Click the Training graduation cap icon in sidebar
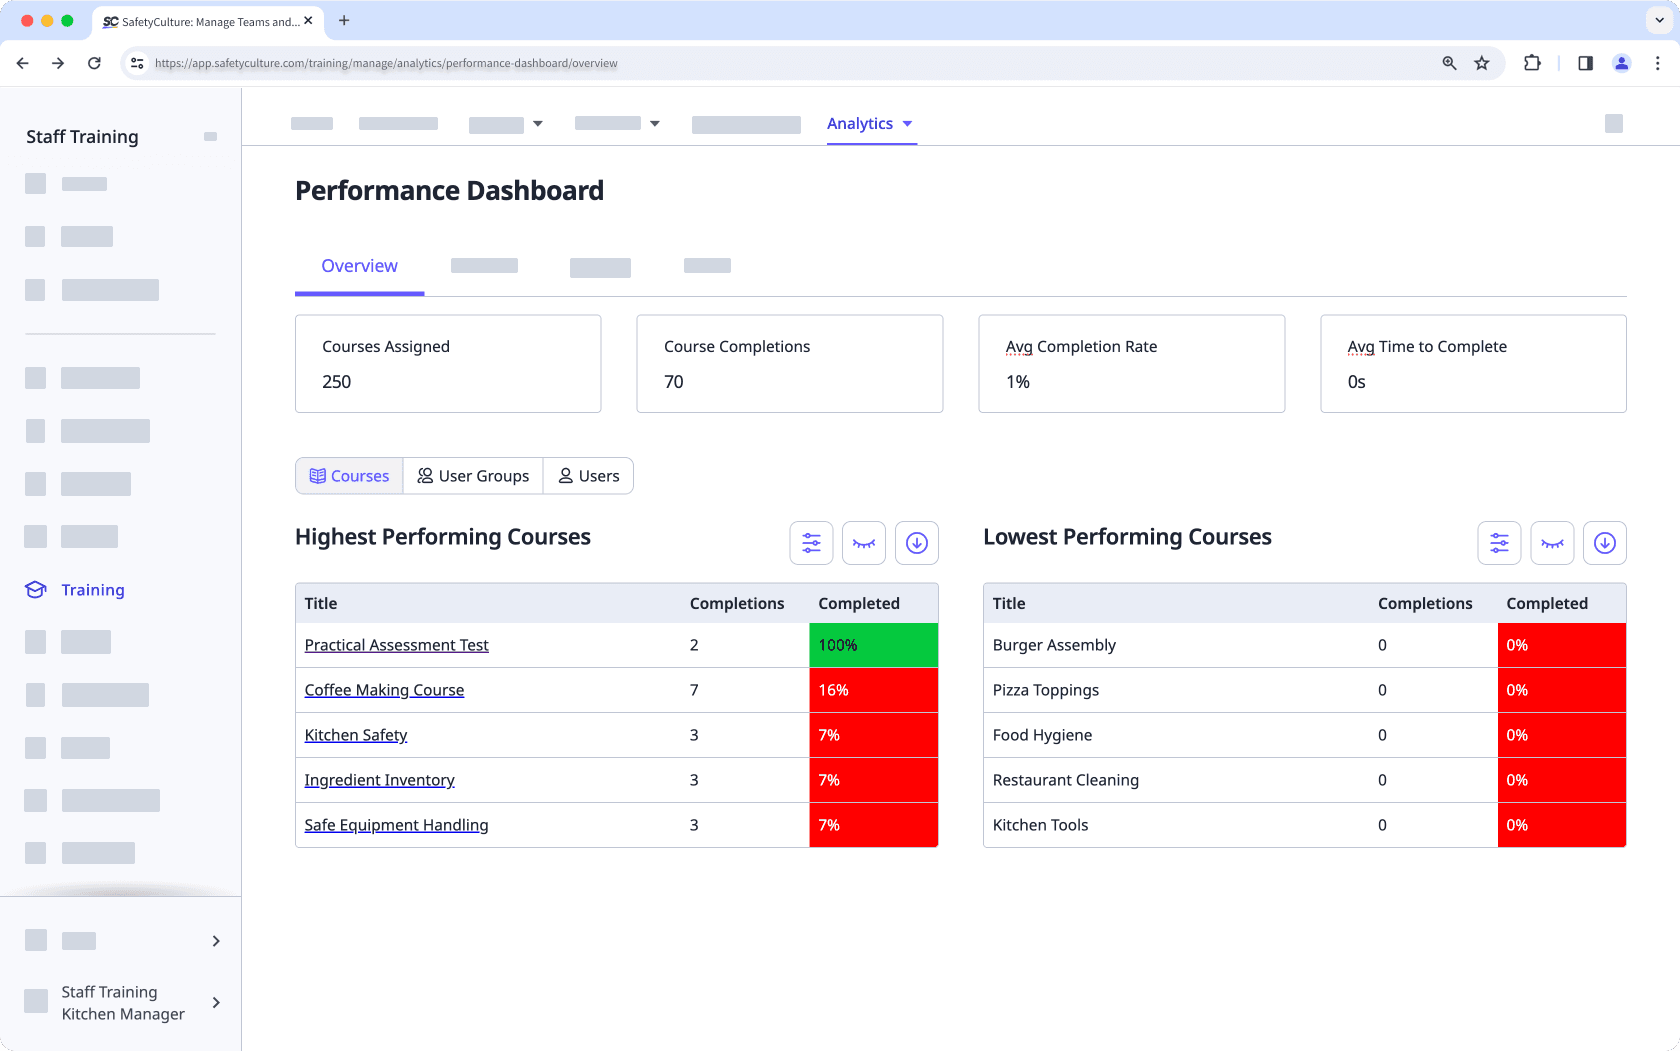This screenshot has width=1680, height=1051. coord(36,590)
